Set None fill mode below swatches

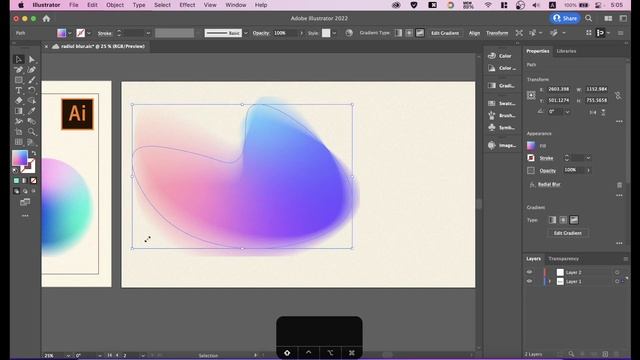click(33, 180)
